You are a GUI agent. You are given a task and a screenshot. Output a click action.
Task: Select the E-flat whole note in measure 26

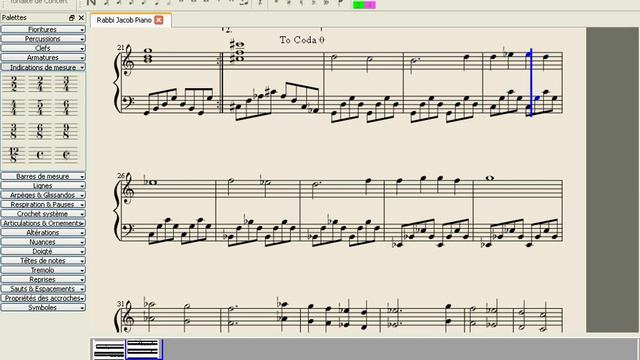click(153, 183)
